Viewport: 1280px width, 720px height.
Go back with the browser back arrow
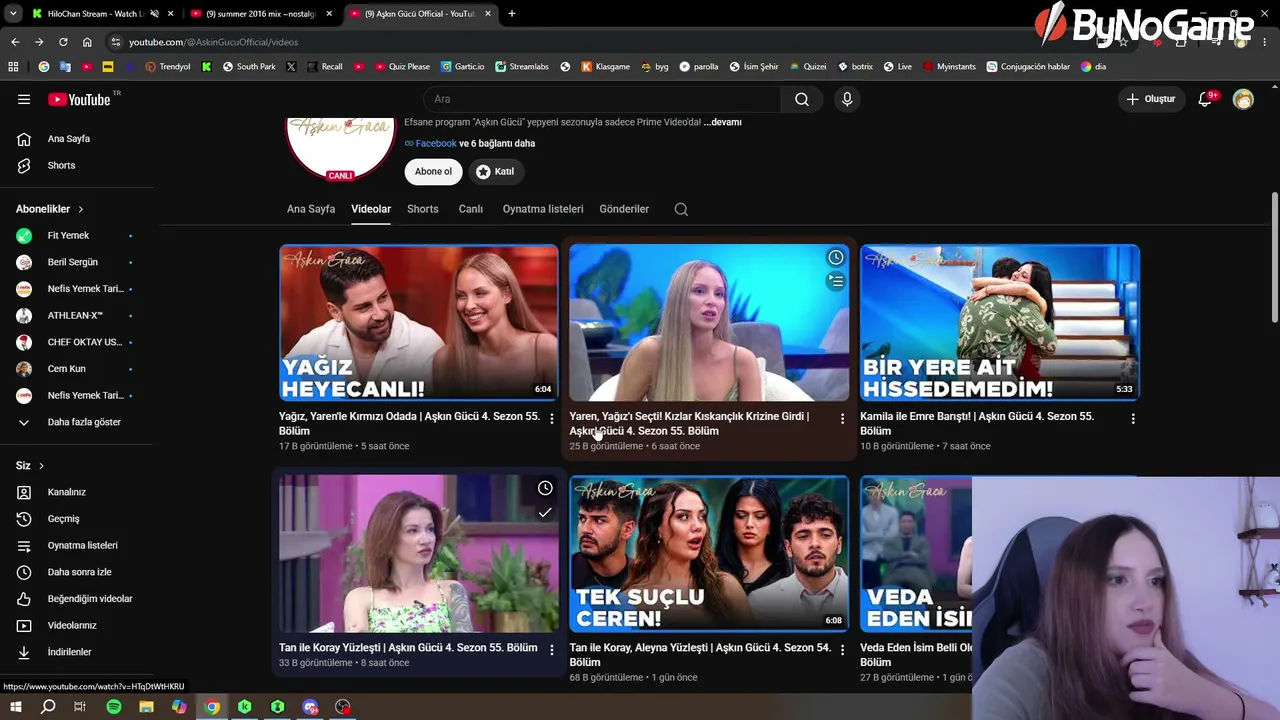click(15, 42)
